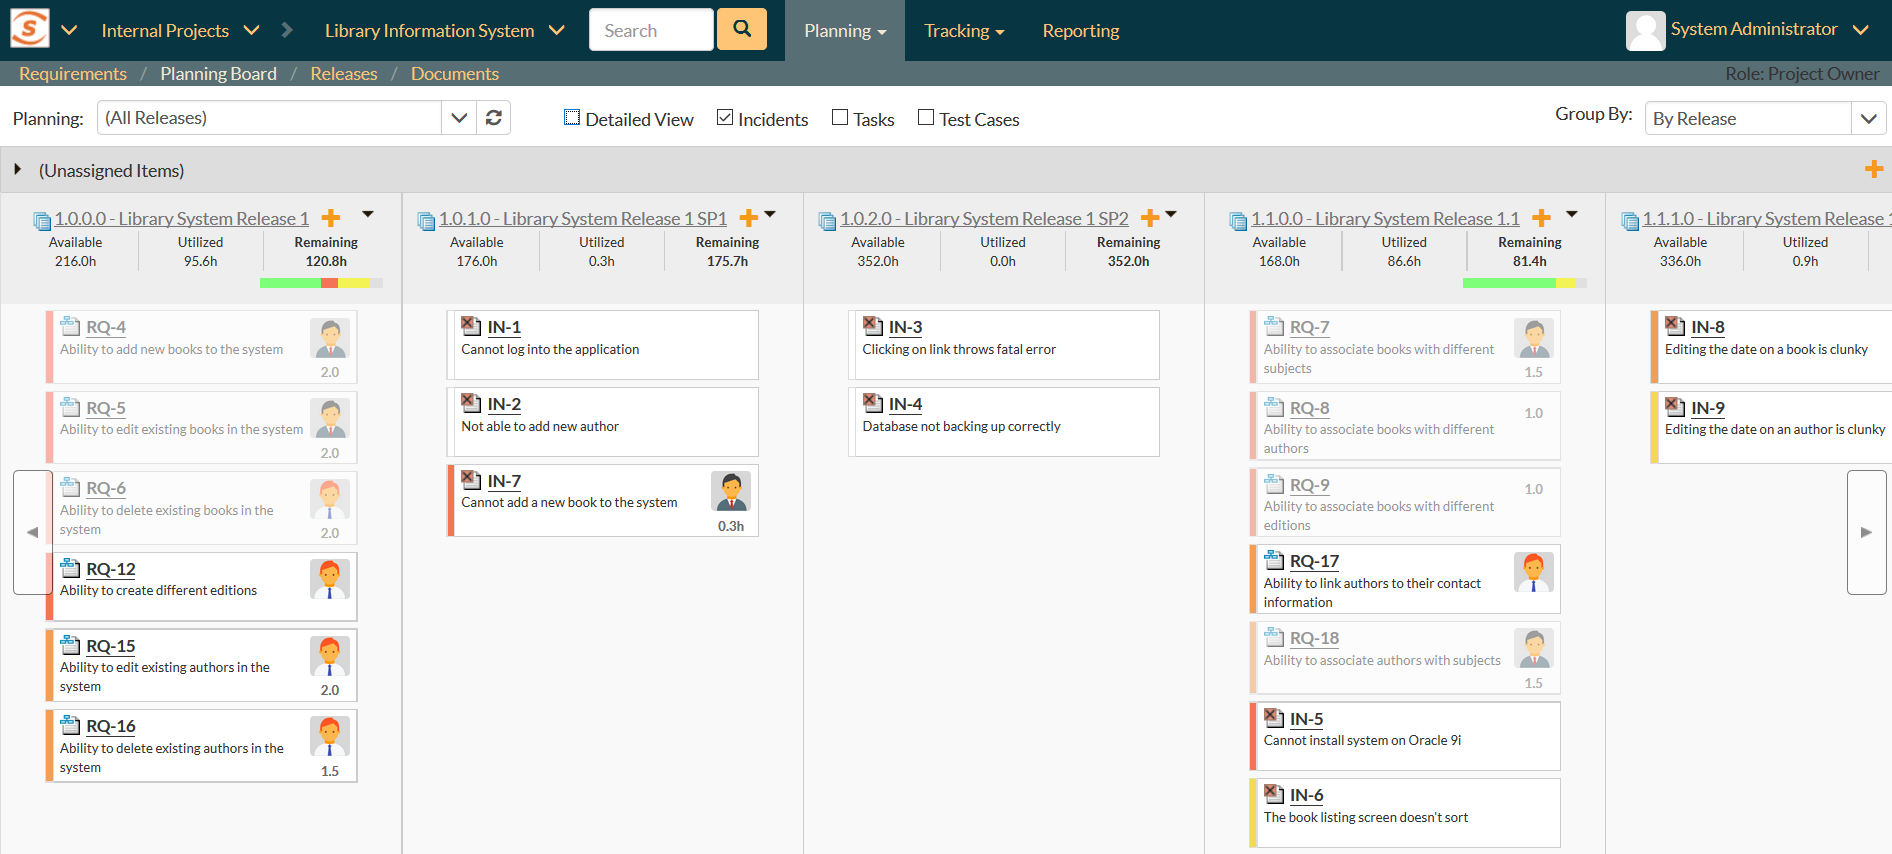Screen dimensions: 1892x854
Task: Add item to release 1.0.0.0 with plus
Action: click(331, 218)
